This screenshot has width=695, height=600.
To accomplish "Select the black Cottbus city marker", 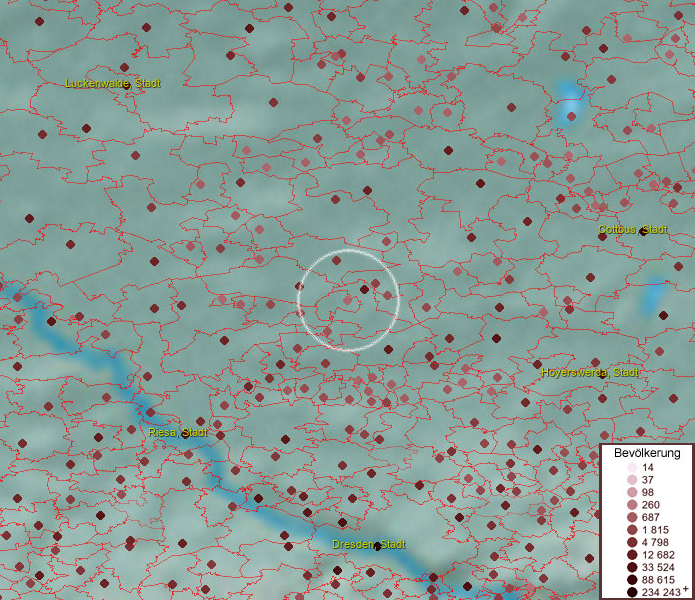I will pyautogui.click(x=643, y=232).
